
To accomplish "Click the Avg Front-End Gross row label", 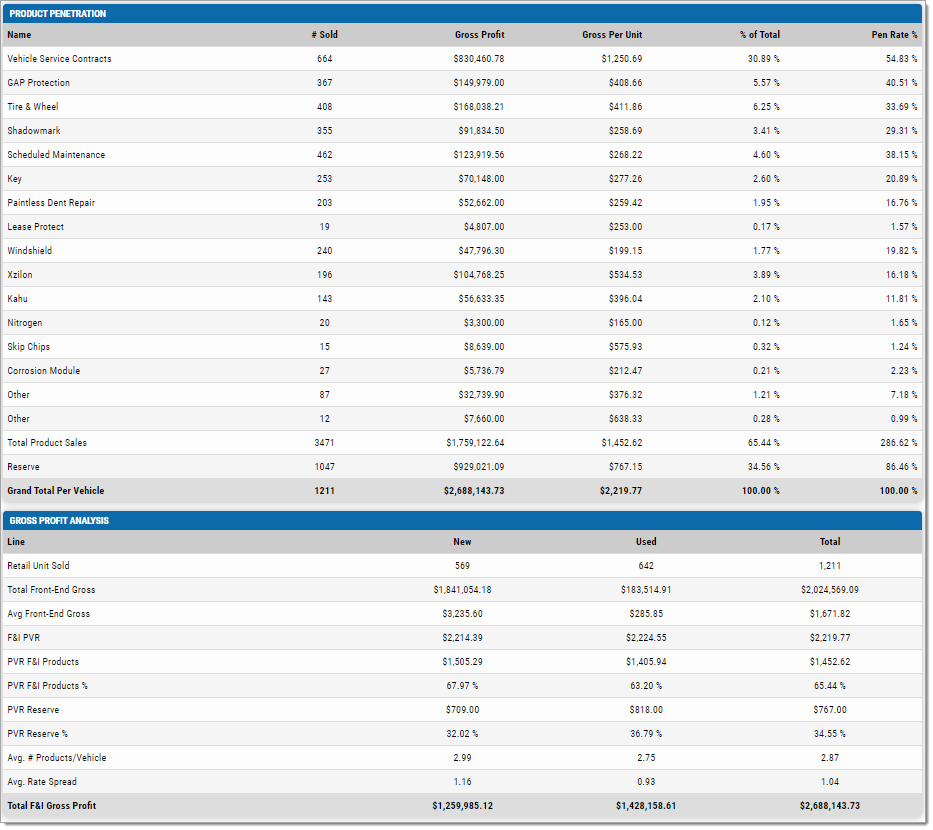I will coord(49,614).
